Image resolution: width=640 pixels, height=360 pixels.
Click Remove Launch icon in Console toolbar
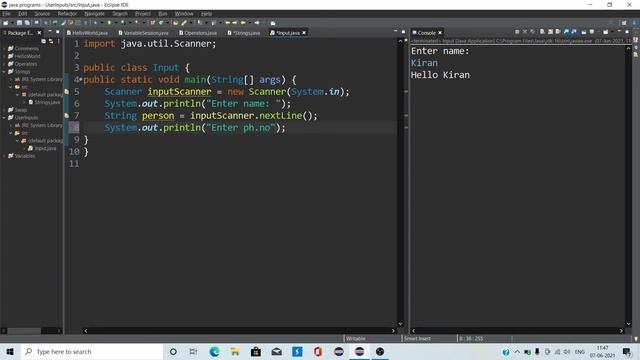point(525,32)
